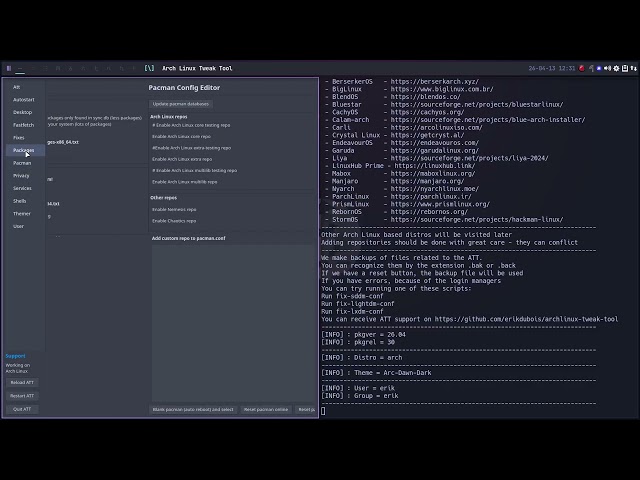Click inside the custom repo text area
640x480 pixels.
point(233,323)
